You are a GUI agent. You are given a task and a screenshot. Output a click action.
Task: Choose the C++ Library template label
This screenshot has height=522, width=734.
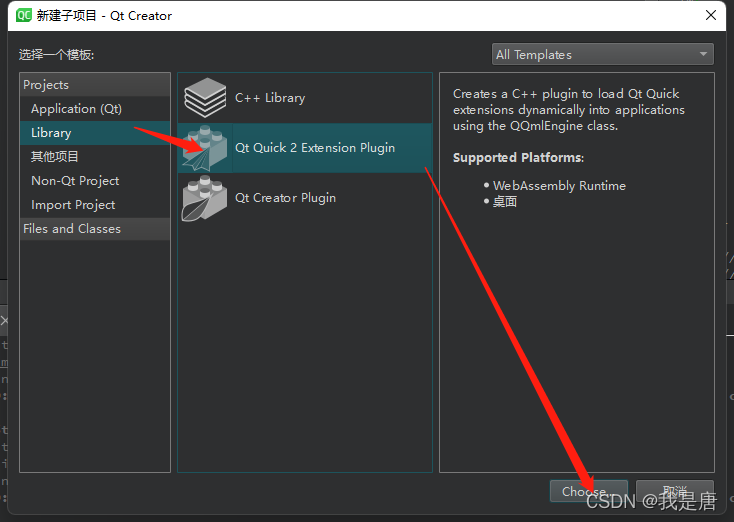pos(270,98)
